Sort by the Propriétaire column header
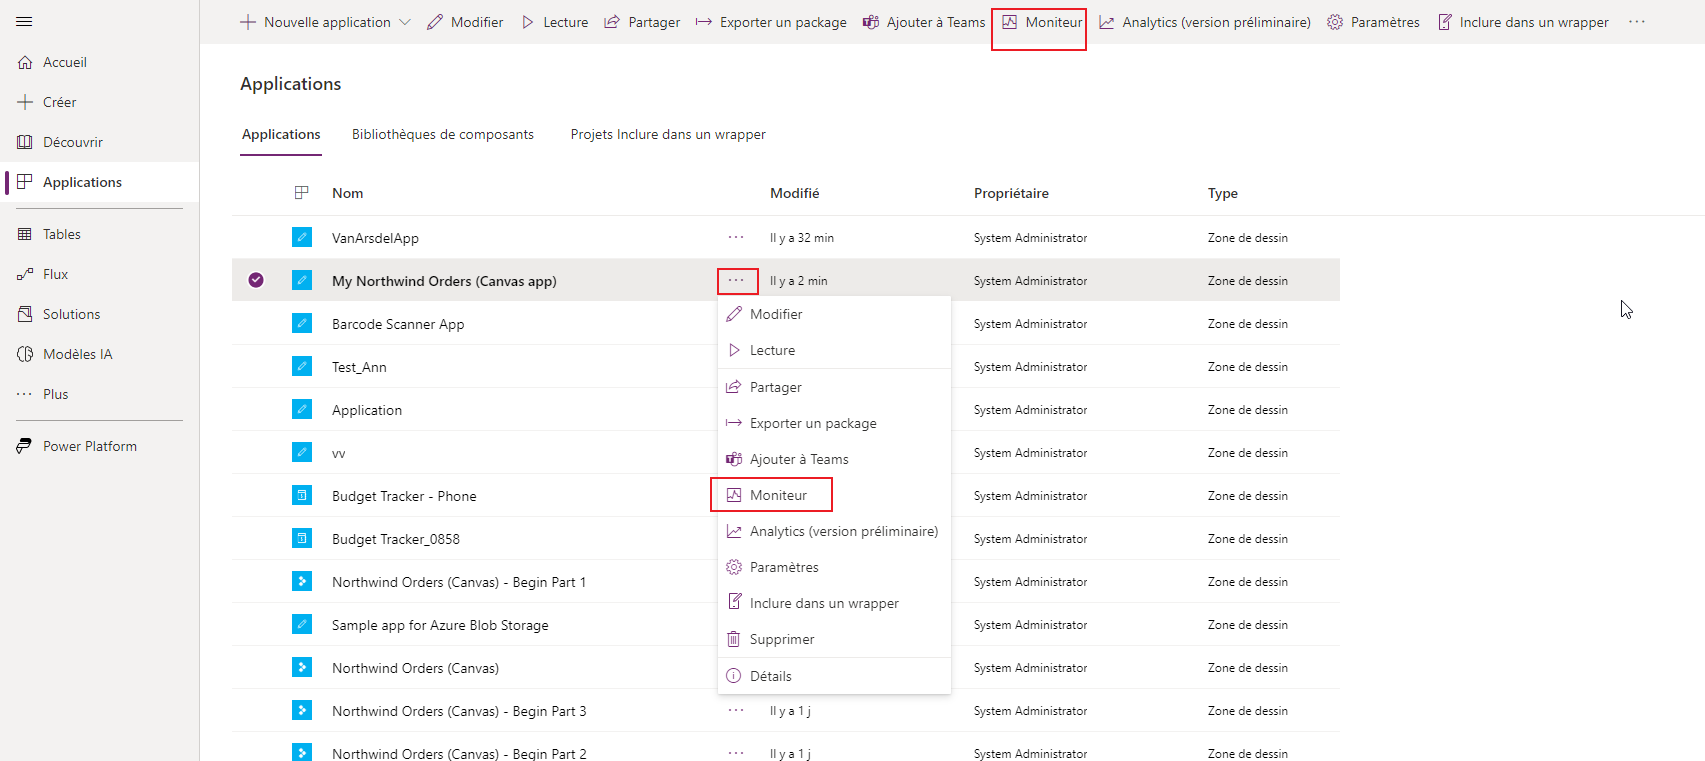 (1011, 193)
